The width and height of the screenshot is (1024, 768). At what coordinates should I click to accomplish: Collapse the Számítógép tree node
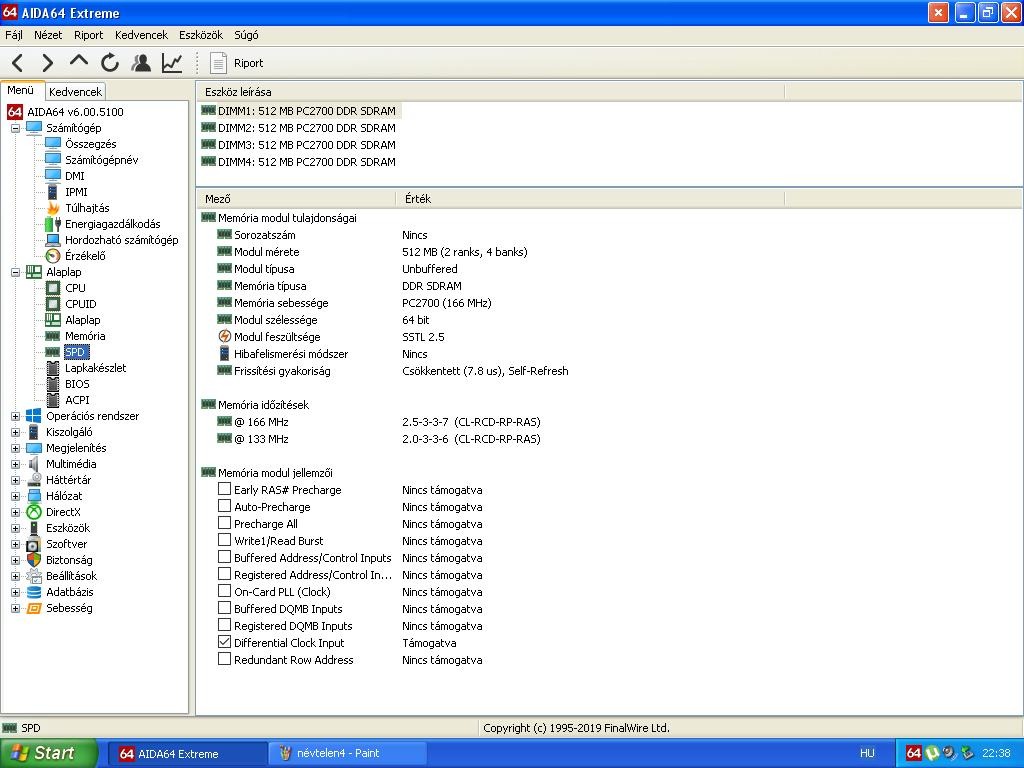click(x=15, y=128)
